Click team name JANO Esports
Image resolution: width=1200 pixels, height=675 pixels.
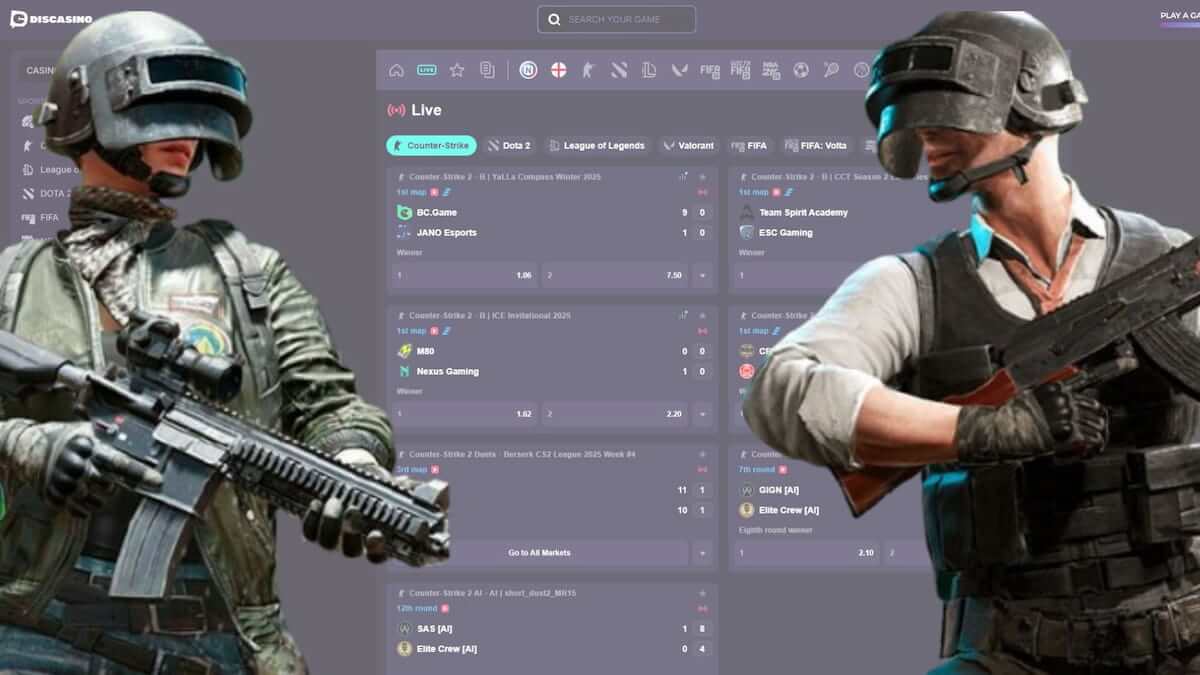click(447, 233)
